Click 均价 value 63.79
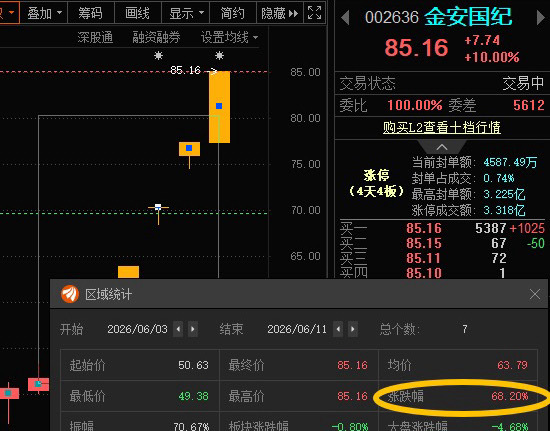 click(x=512, y=365)
